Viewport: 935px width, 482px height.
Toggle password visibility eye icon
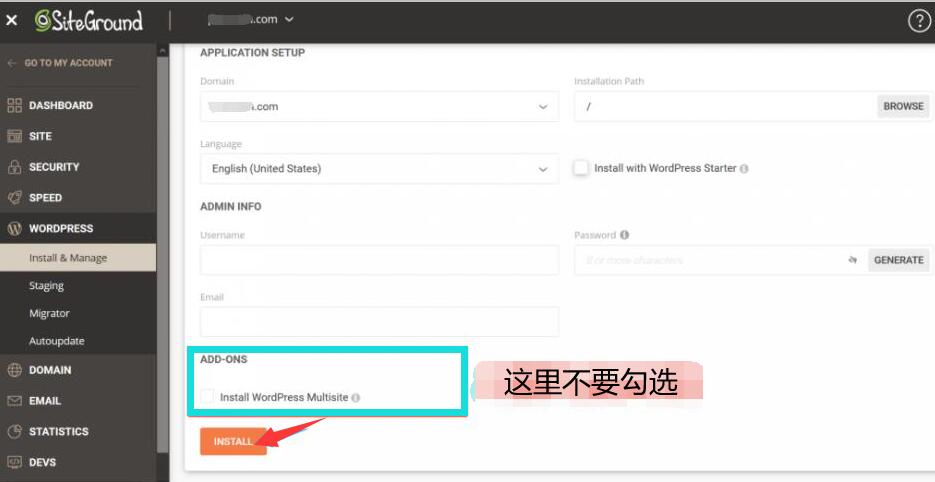click(x=852, y=260)
